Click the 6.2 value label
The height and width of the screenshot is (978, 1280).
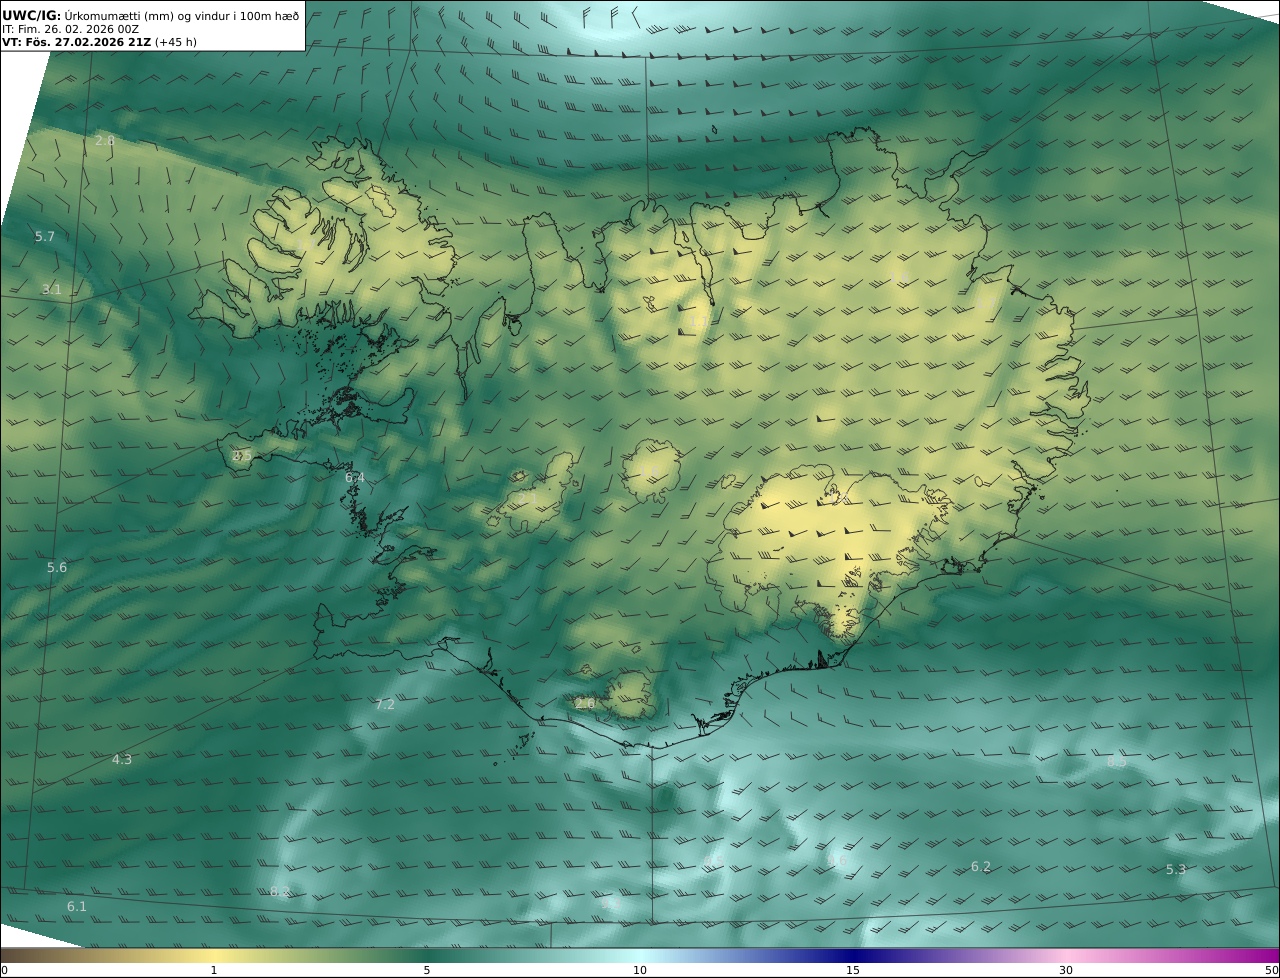(981, 867)
